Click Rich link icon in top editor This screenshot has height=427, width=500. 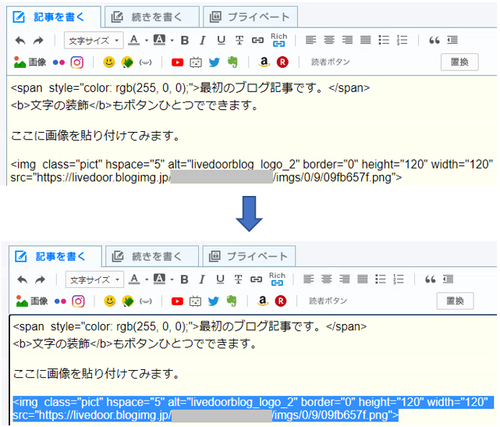click(x=279, y=40)
